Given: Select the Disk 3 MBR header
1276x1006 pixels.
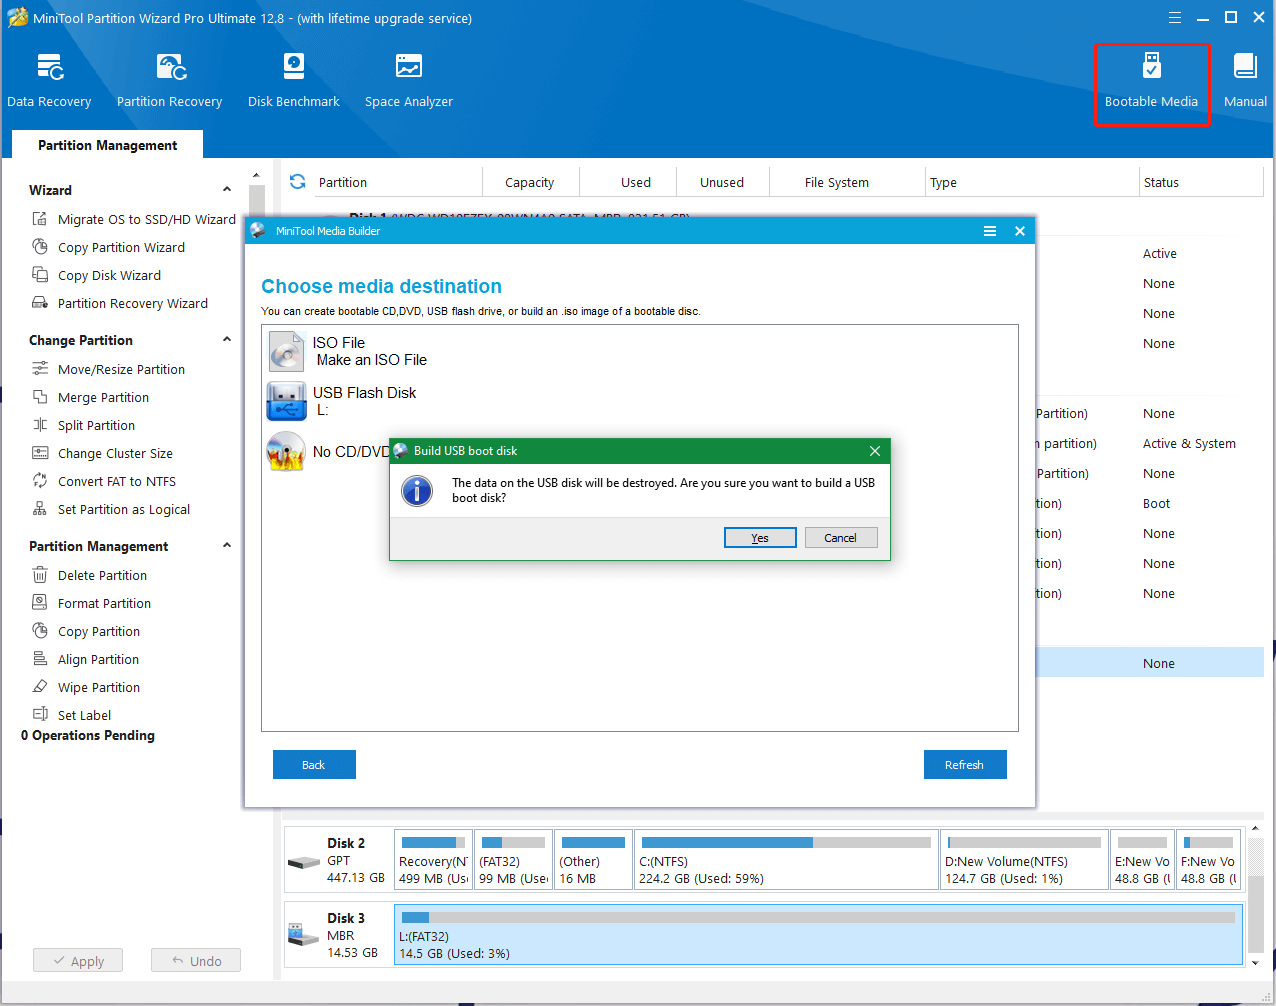Looking at the screenshot, I should point(338,935).
